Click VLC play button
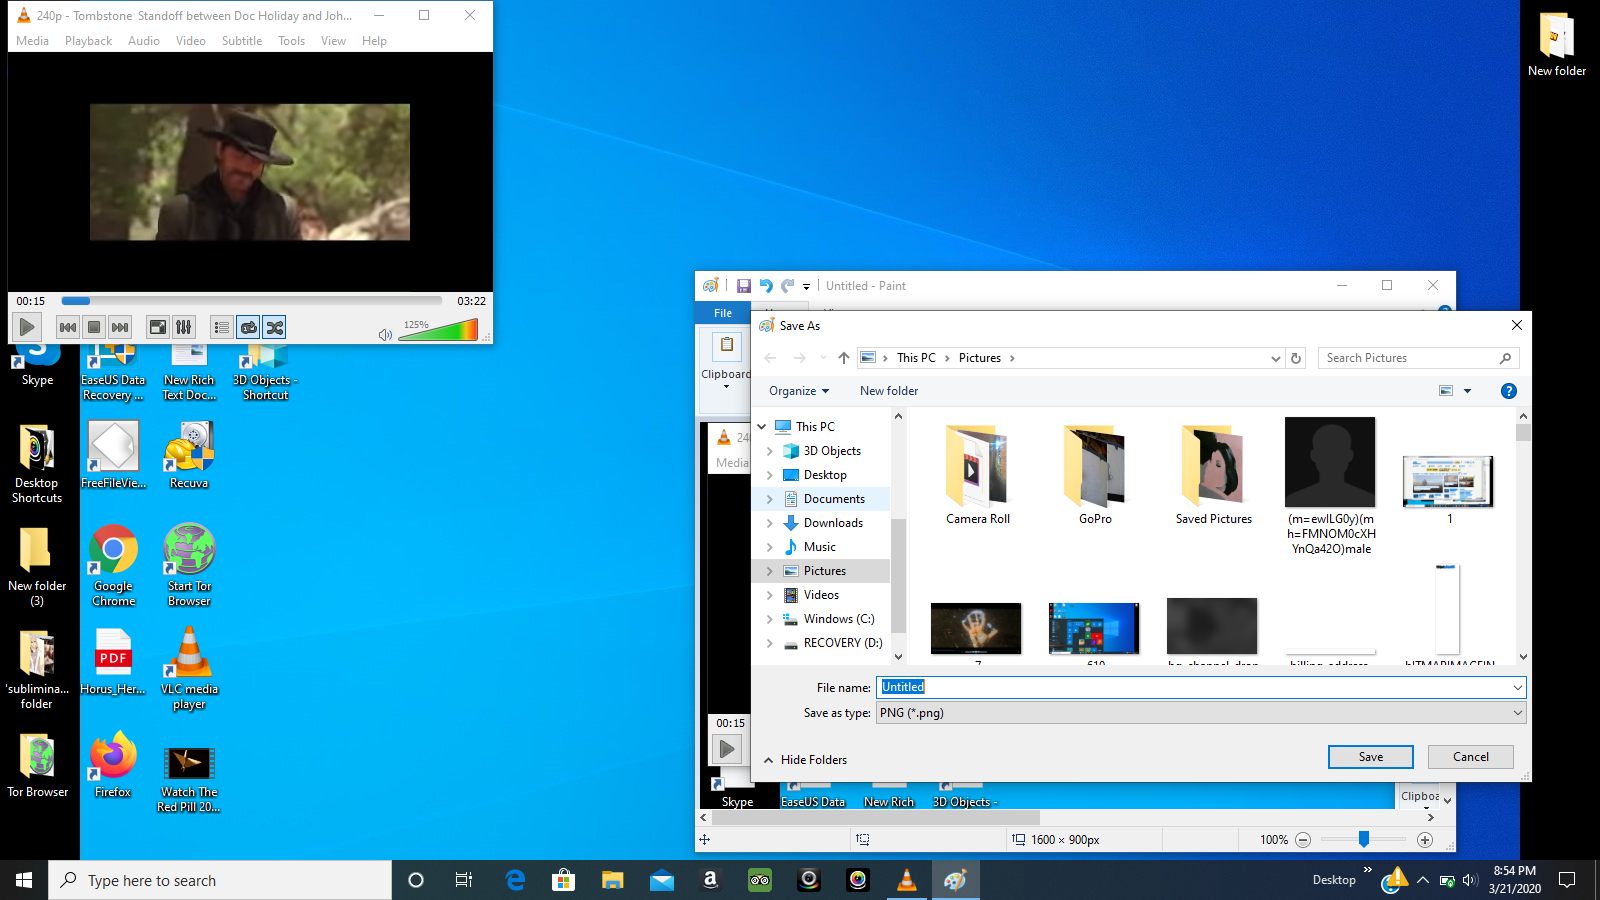The image size is (1600, 900). click(27, 327)
